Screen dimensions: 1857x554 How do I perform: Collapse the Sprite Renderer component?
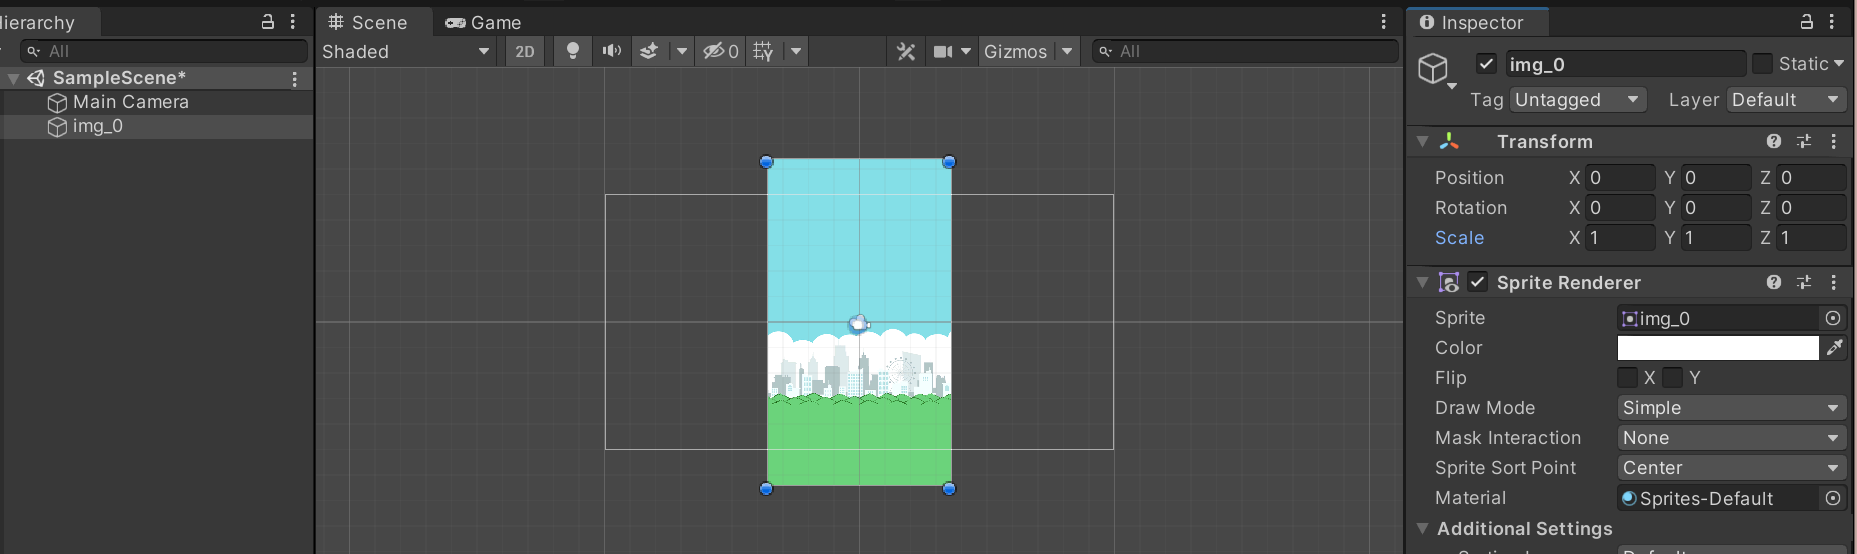[1422, 283]
